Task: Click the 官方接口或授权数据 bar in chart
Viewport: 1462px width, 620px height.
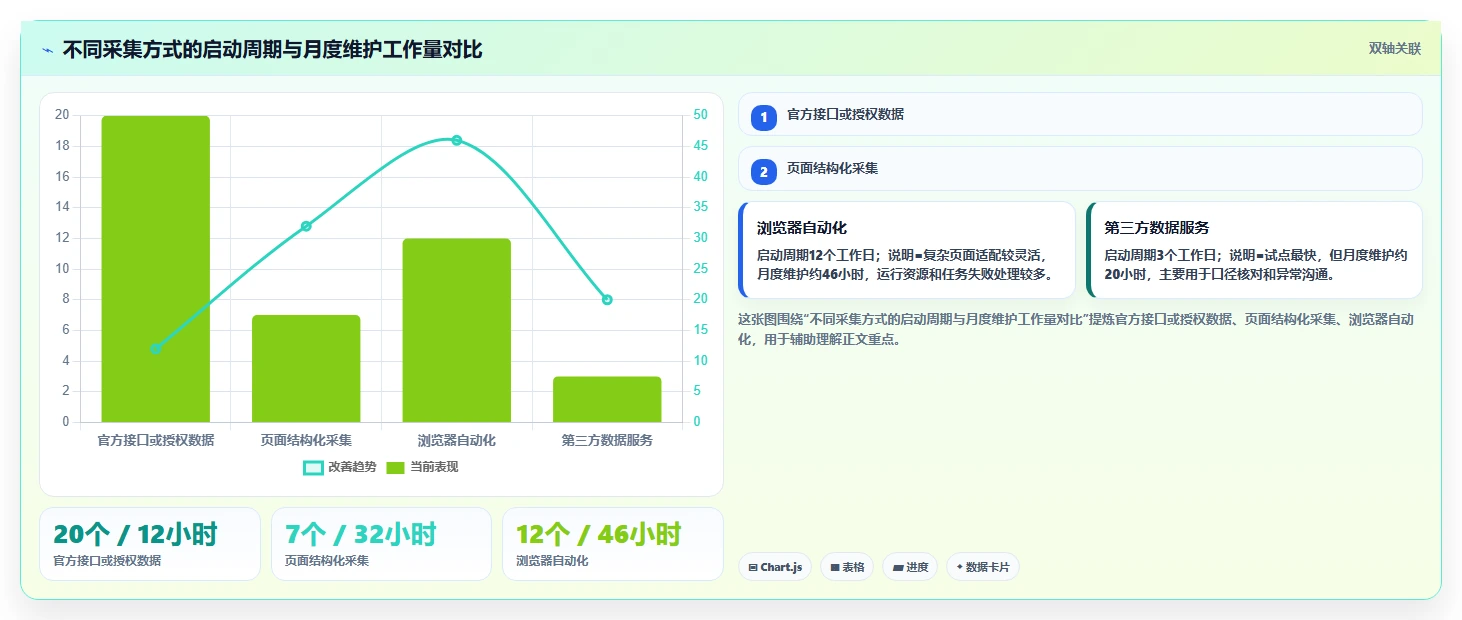Action: (156, 269)
